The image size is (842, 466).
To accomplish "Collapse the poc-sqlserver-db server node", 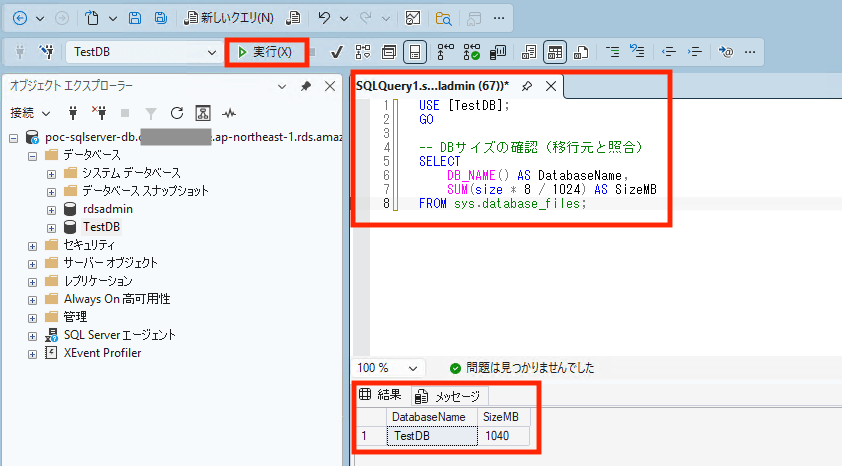I will click(13, 138).
